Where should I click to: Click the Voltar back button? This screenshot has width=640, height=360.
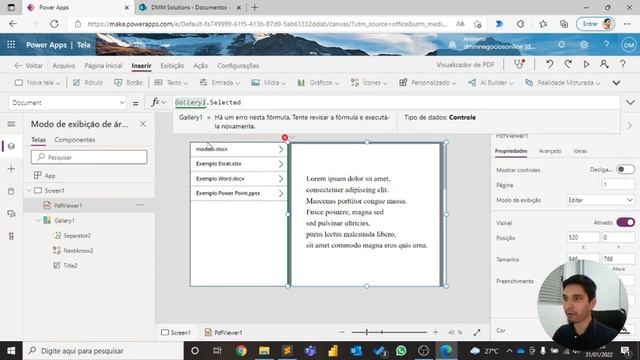(x=28, y=66)
